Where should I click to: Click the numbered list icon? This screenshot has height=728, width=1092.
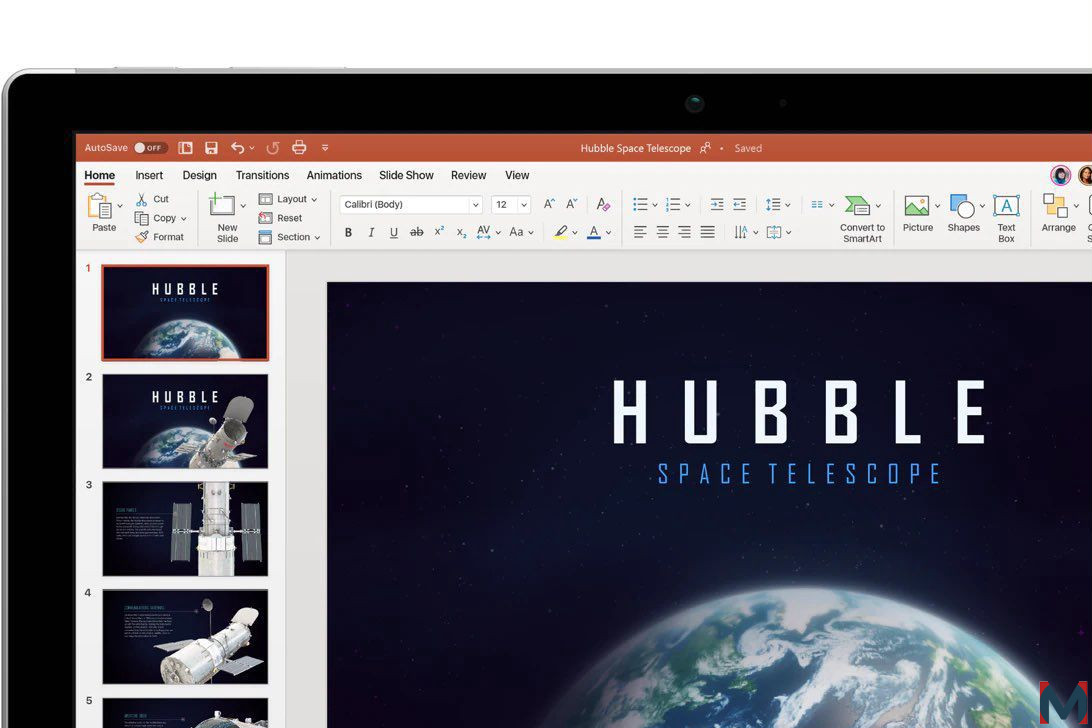673,204
